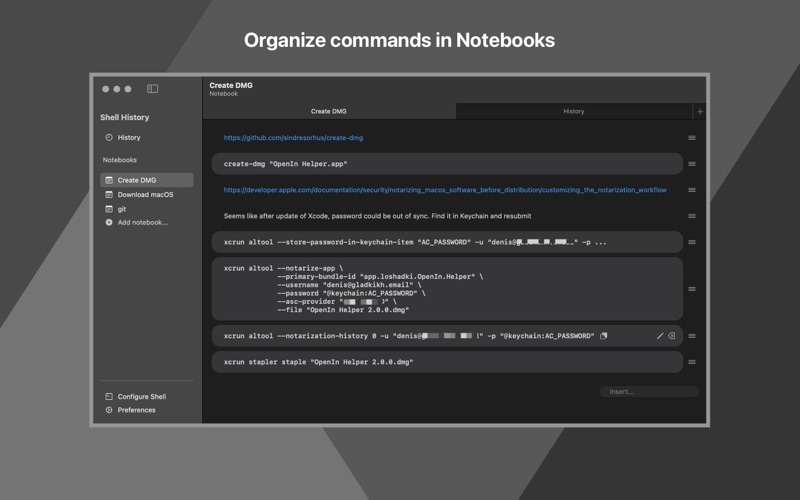This screenshot has height=500, width=800.
Task: Add a new tab with plus button
Action: coord(700,112)
